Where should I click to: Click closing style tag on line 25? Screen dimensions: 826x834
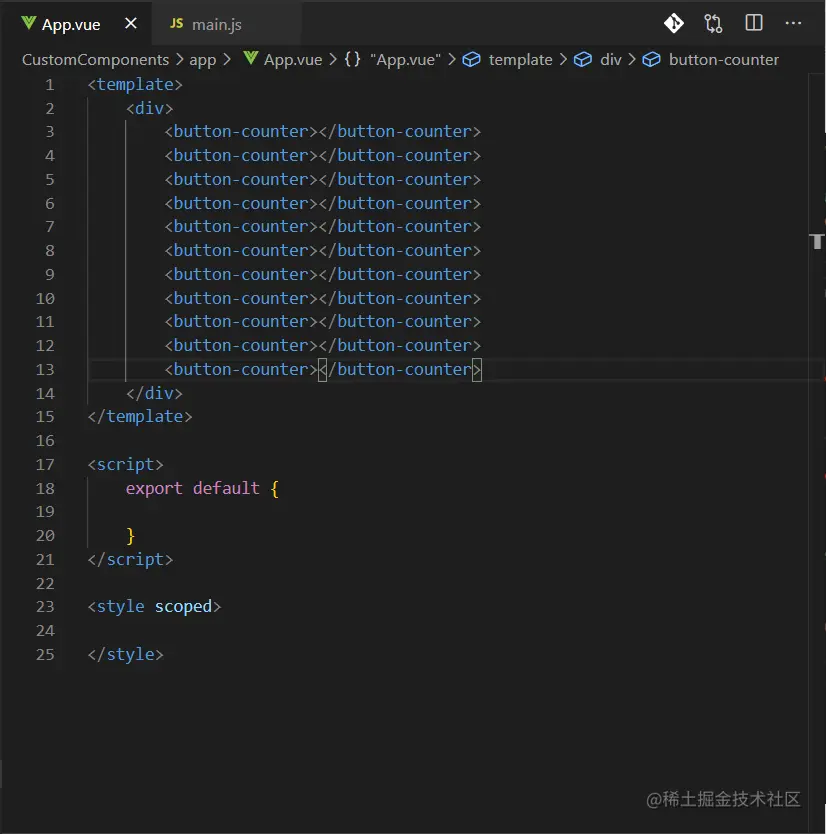click(x=126, y=655)
